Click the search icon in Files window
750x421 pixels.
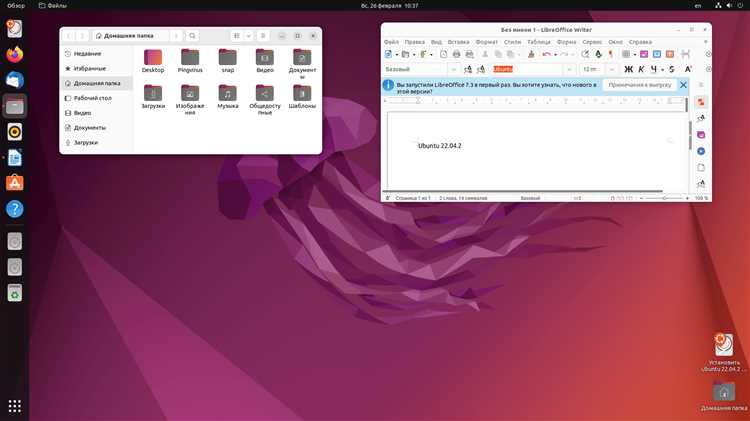192,36
